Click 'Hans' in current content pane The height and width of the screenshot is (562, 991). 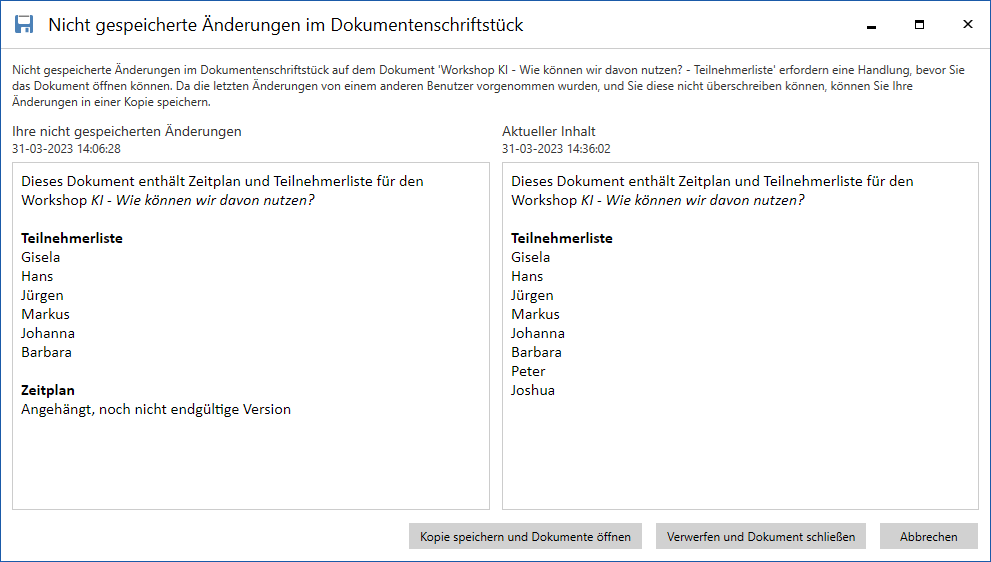click(x=527, y=276)
